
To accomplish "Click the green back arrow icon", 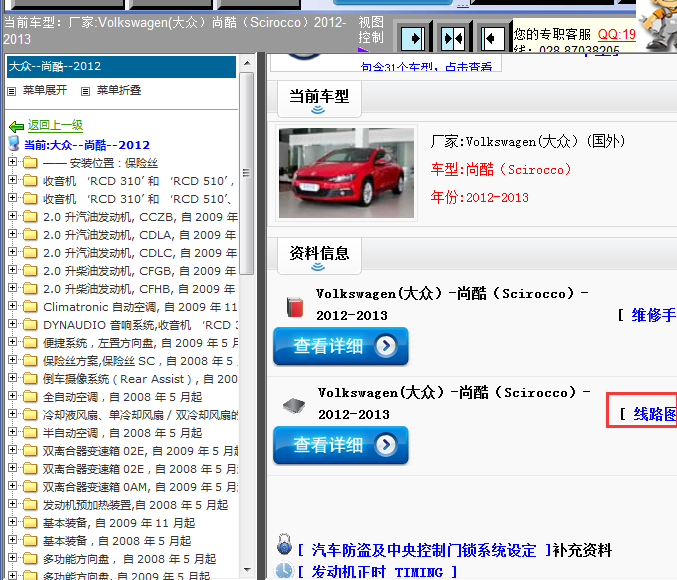I will coord(16,127).
